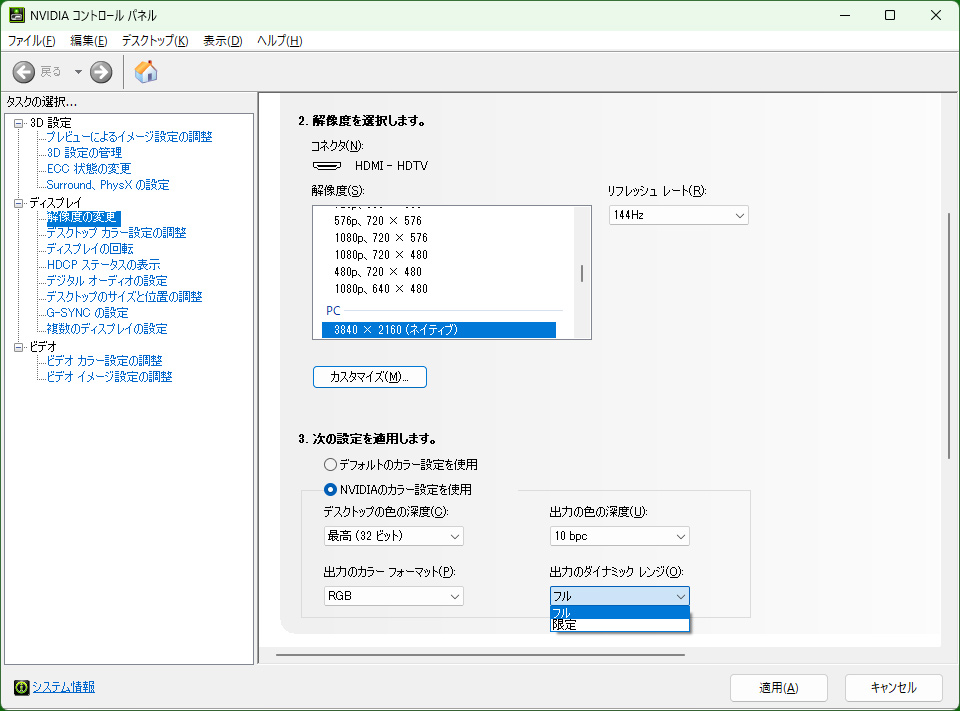Click the HDMI connector icon
The width and height of the screenshot is (960, 711).
pos(327,166)
